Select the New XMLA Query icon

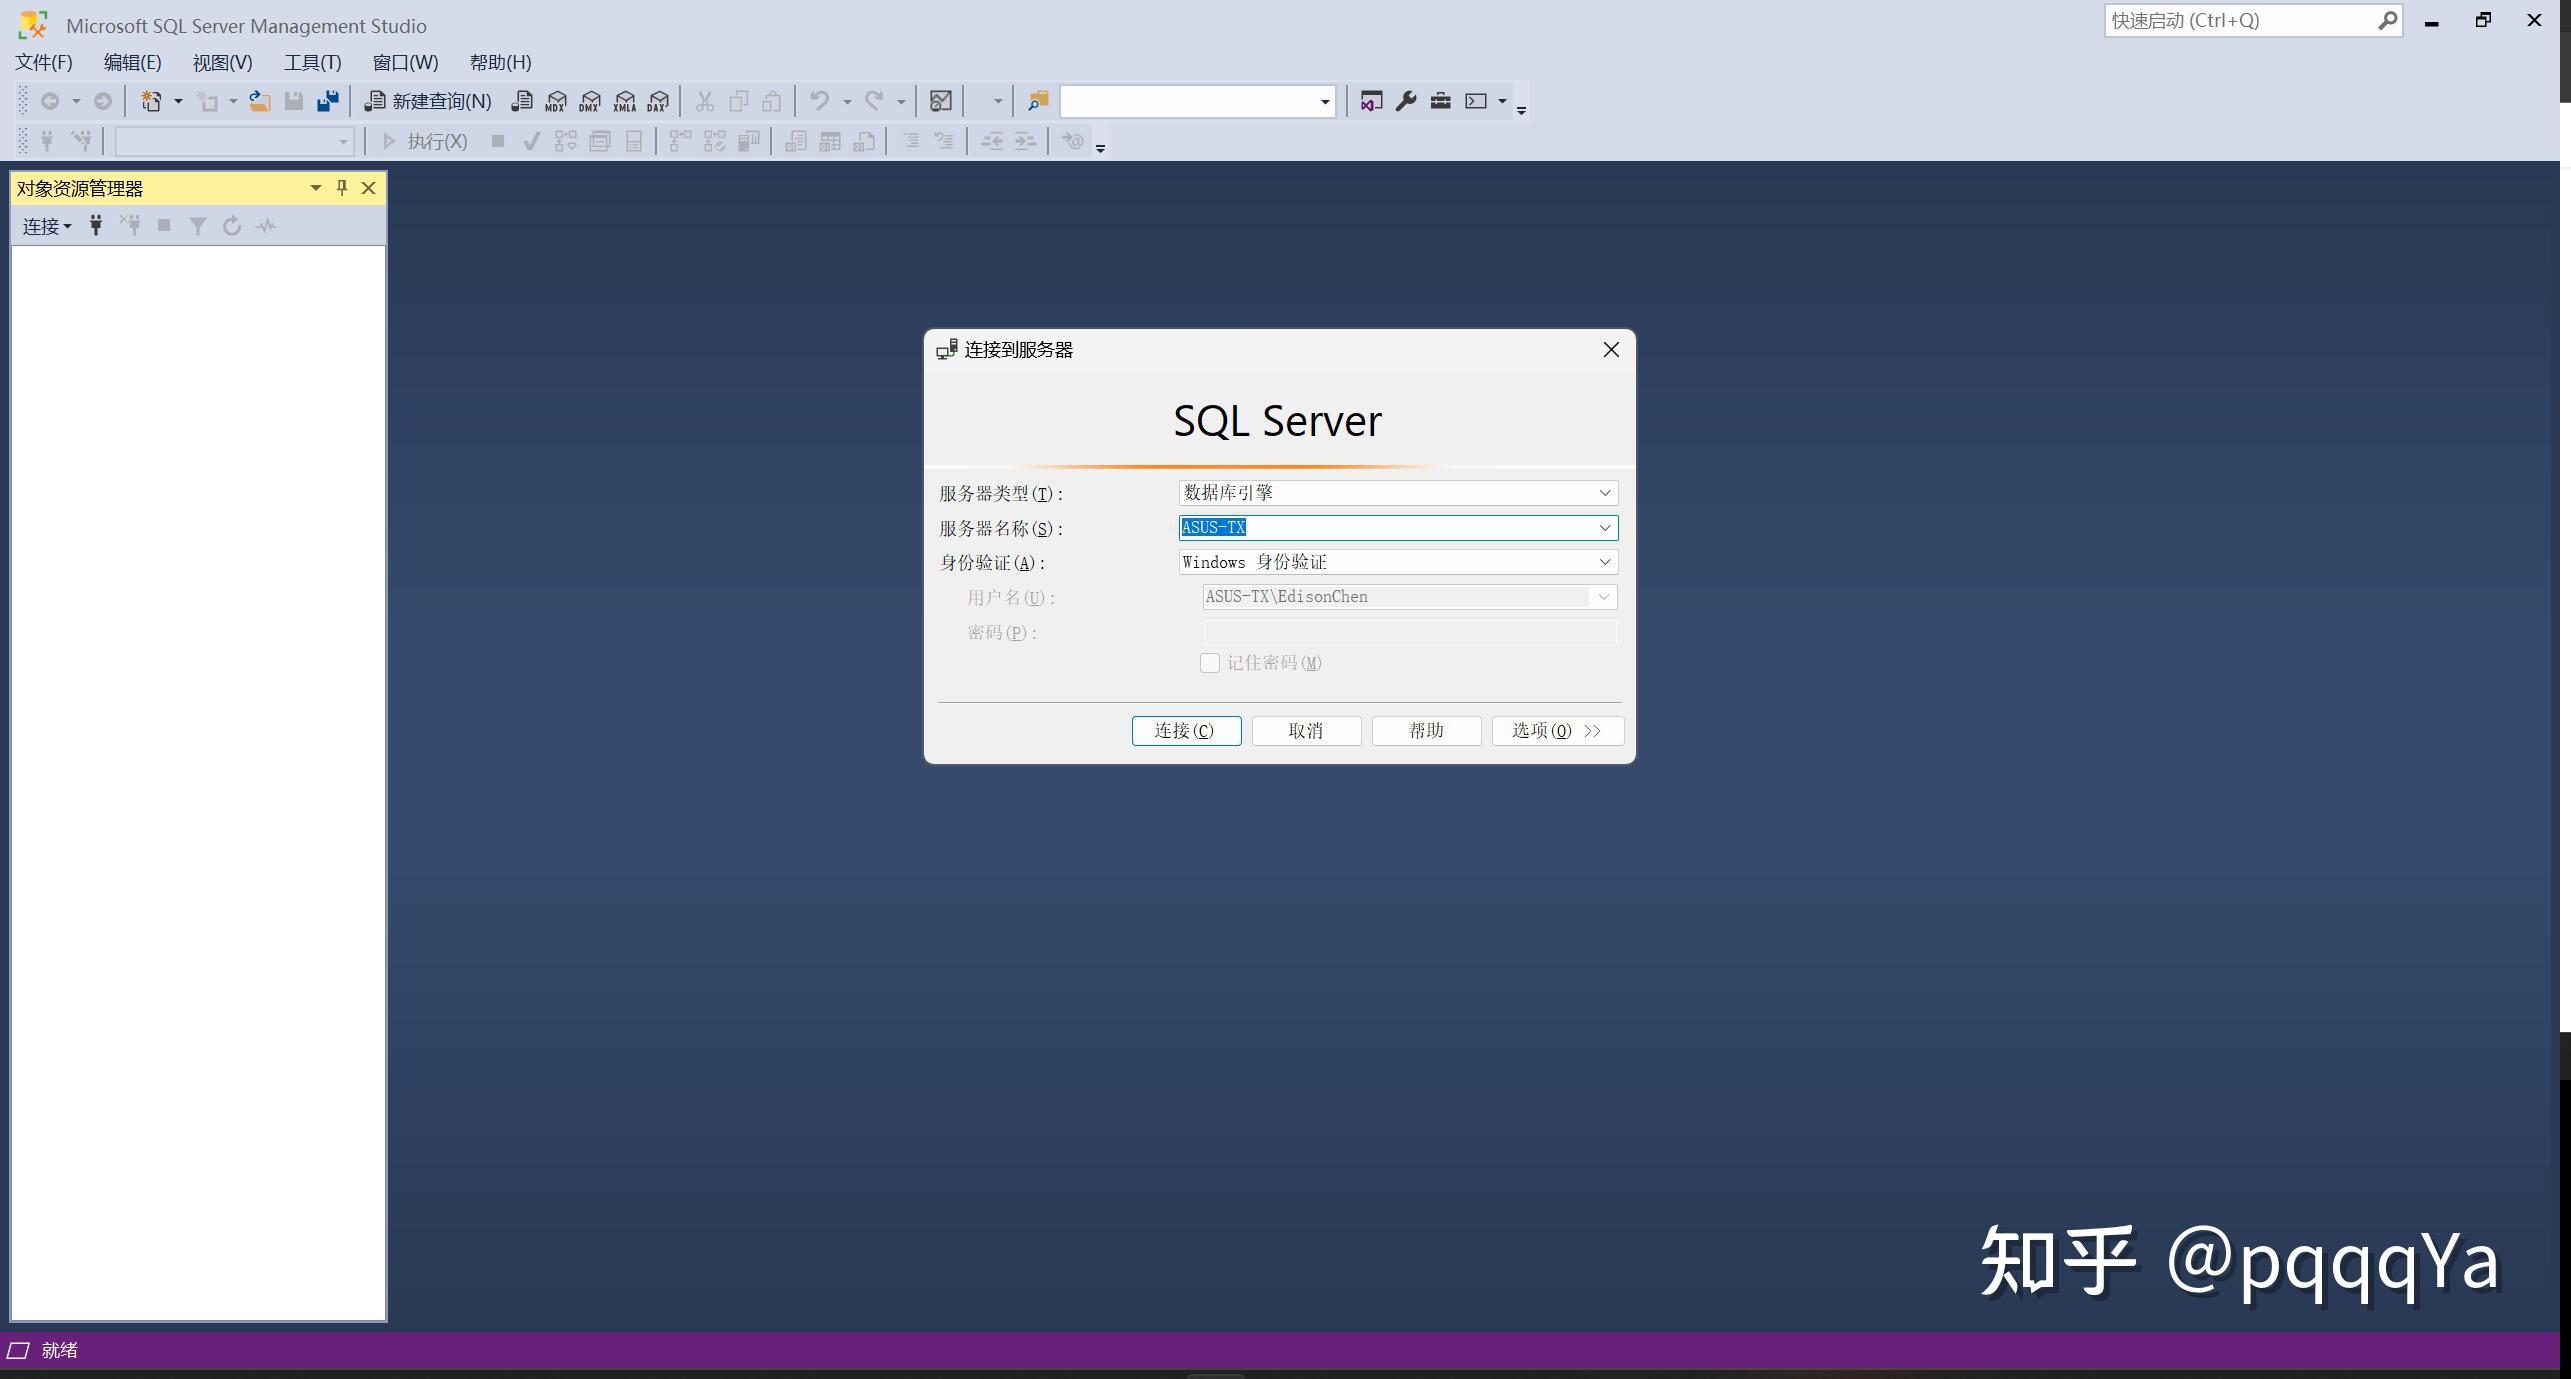tap(624, 101)
